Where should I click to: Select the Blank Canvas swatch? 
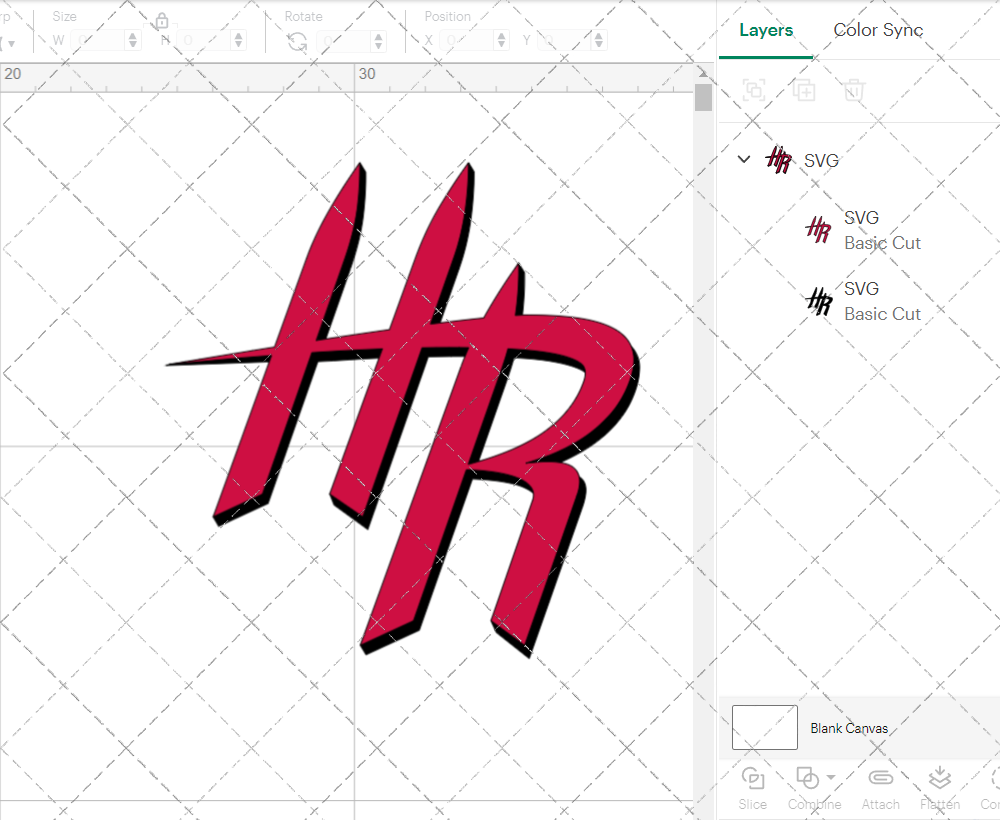765,728
